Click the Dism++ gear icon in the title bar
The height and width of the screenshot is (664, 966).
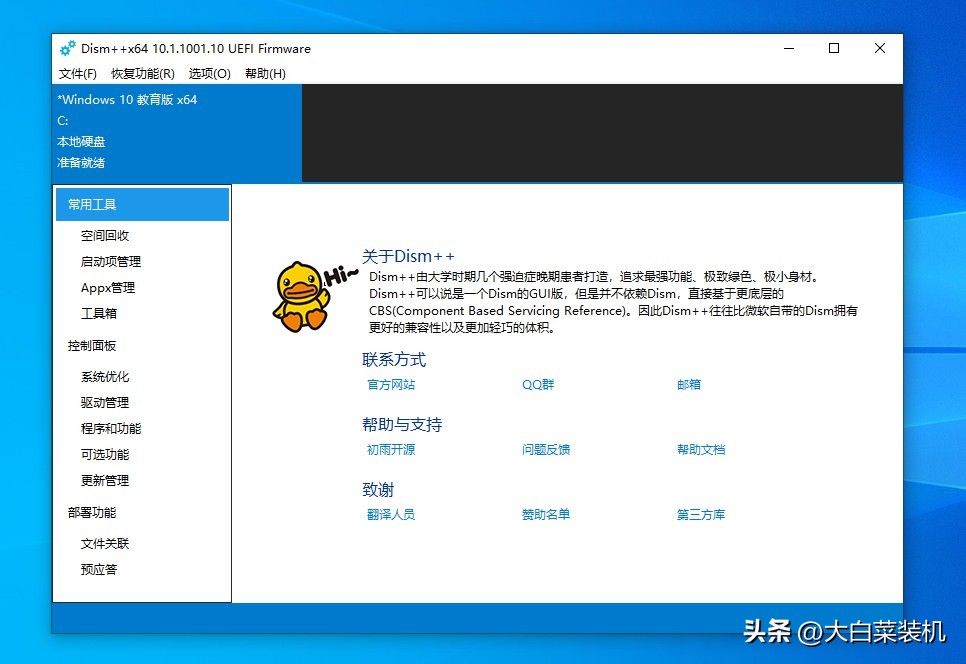tap(67, 48)
